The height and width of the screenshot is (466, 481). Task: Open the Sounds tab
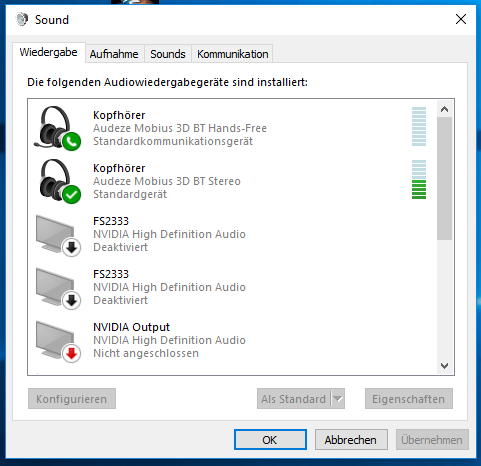(168, 54)
